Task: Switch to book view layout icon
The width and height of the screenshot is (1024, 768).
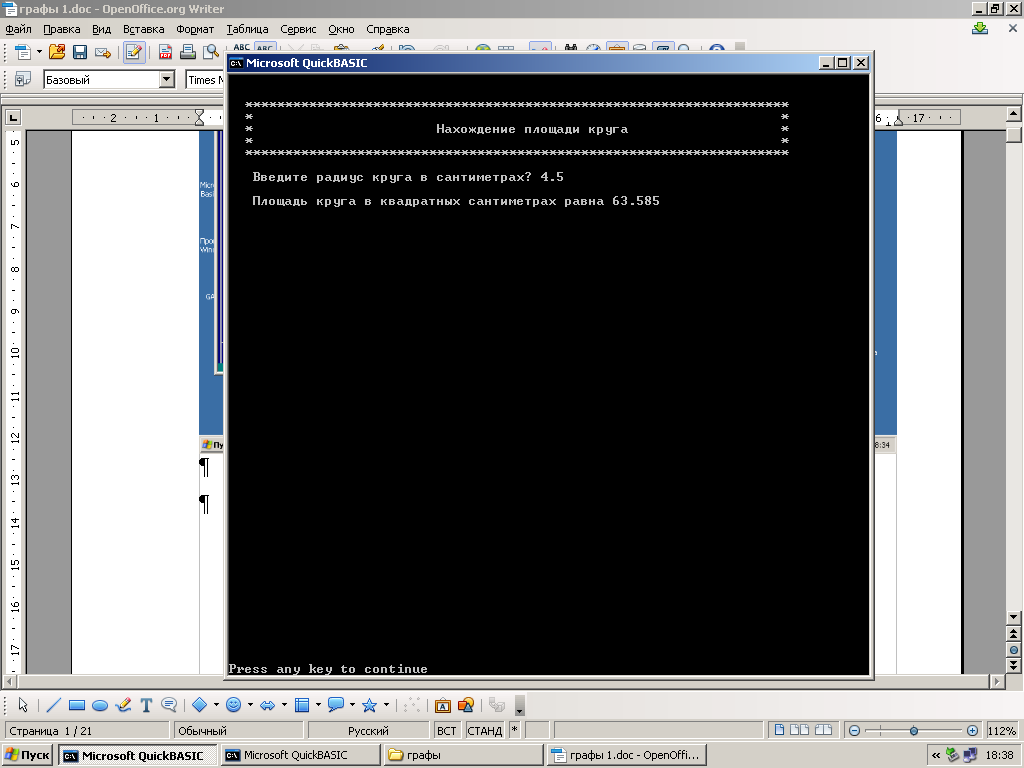Action: 824,730
